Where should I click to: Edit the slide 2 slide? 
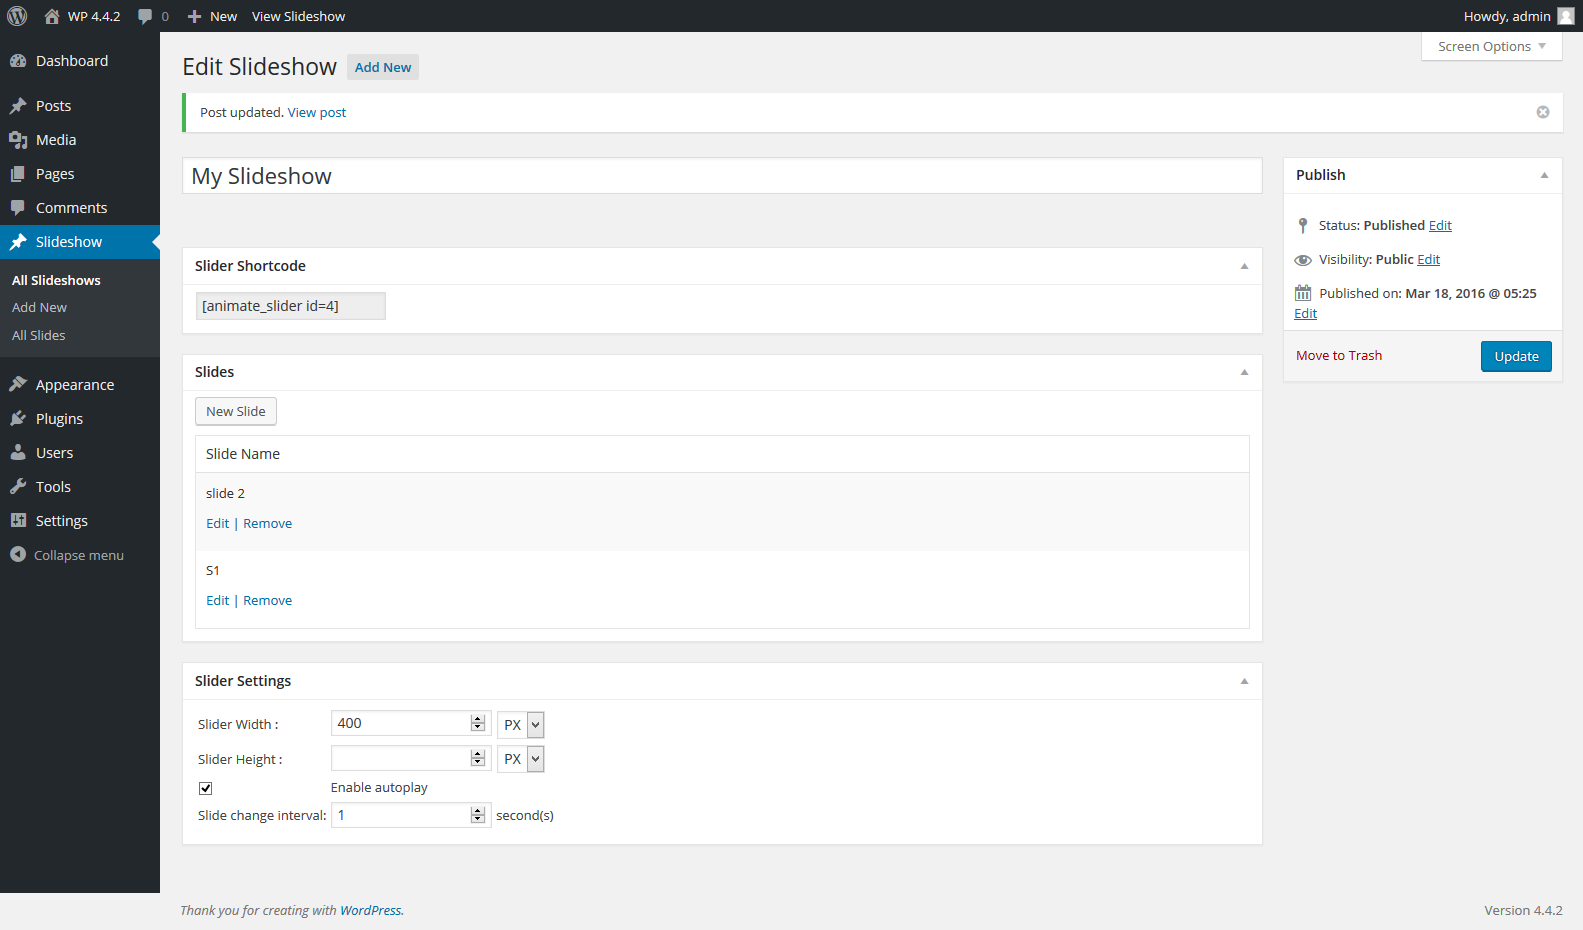[x=217, y=523]
